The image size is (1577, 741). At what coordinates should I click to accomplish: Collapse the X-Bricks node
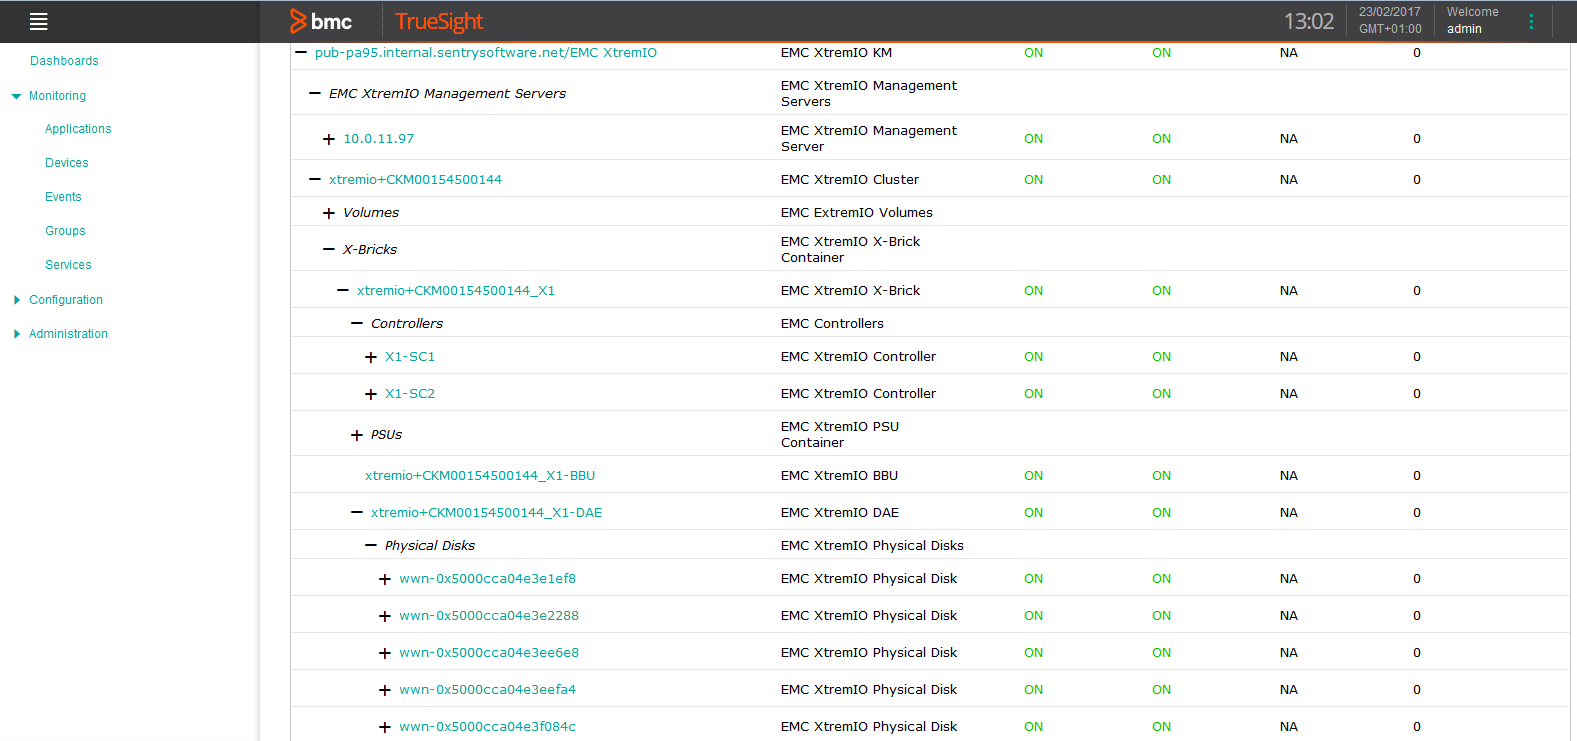(329, 249)
